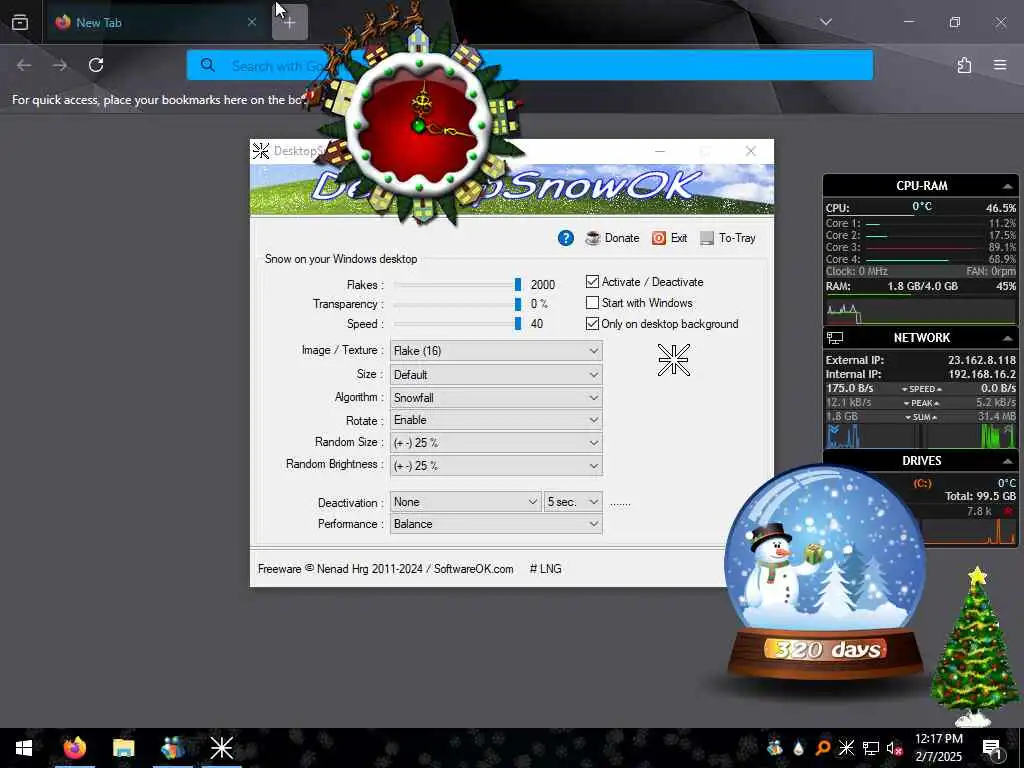This screenshot has height=768, width=1024.
Task: Click the snow globe 320 days gadget
Action: coord(824,571)
